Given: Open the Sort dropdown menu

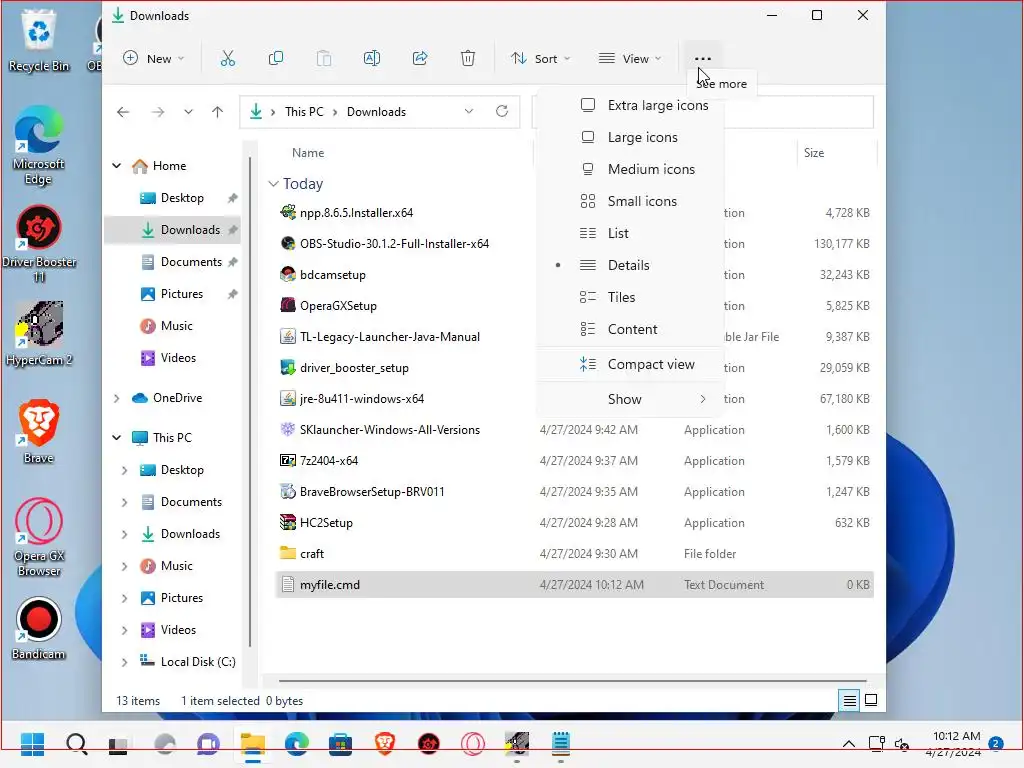Looking at the screenshot, I should pos(541,59).
